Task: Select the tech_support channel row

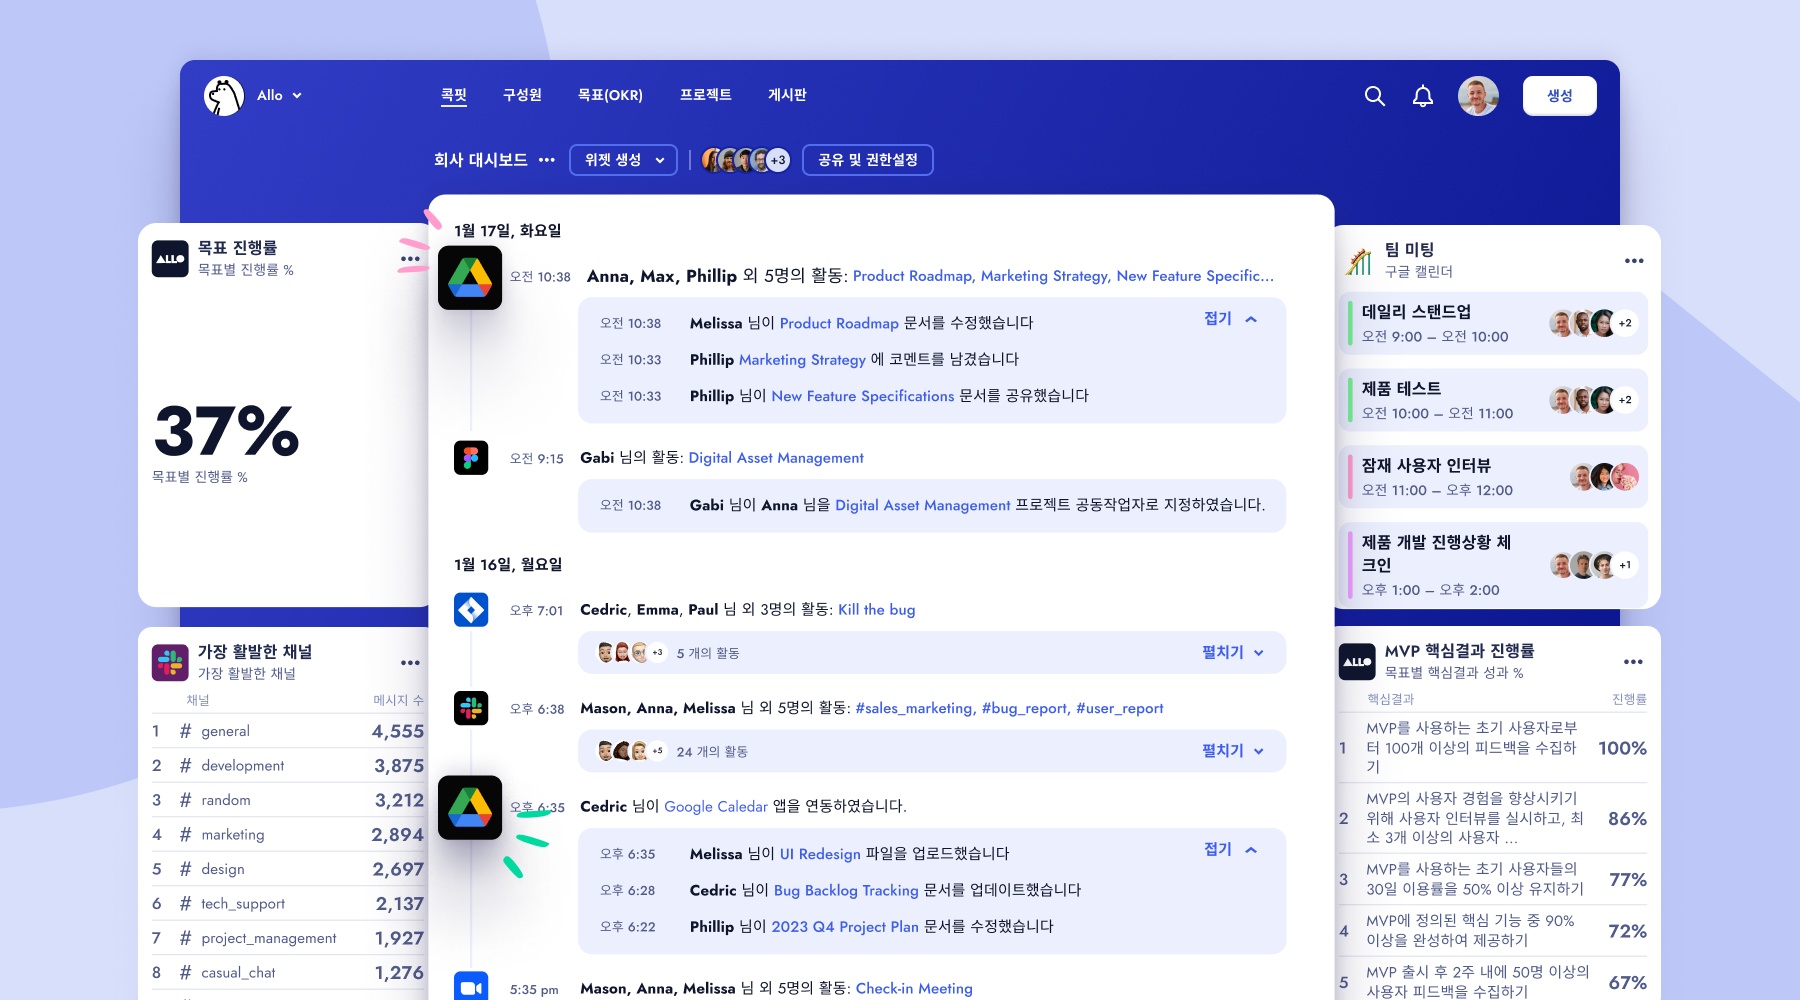Action: pyautogui.click(x=288, y=904)
